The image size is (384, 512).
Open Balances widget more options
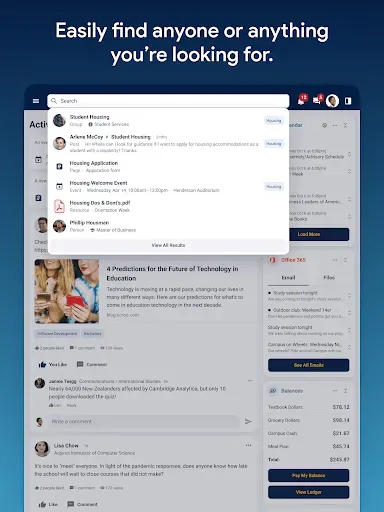pos(335,391)
